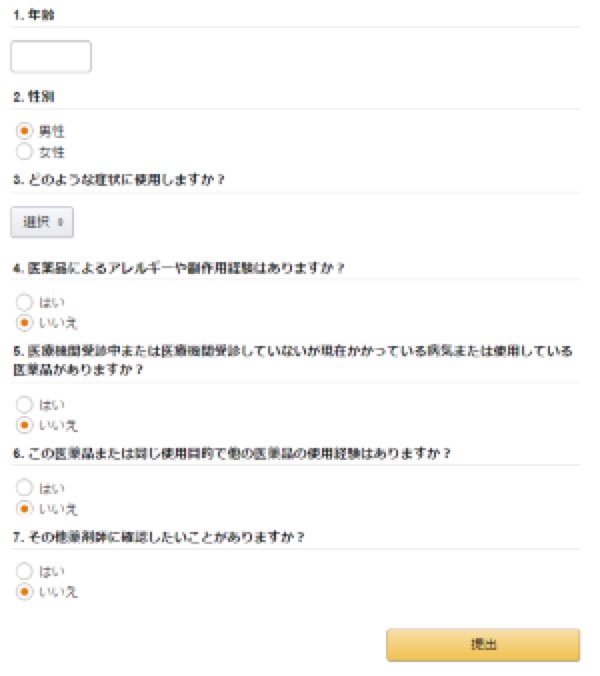Image resolution: width=600 pixels, height=676 pixels.
Task: Pick いいえ for question 6 on prior use
Action: tap(25, 509)
